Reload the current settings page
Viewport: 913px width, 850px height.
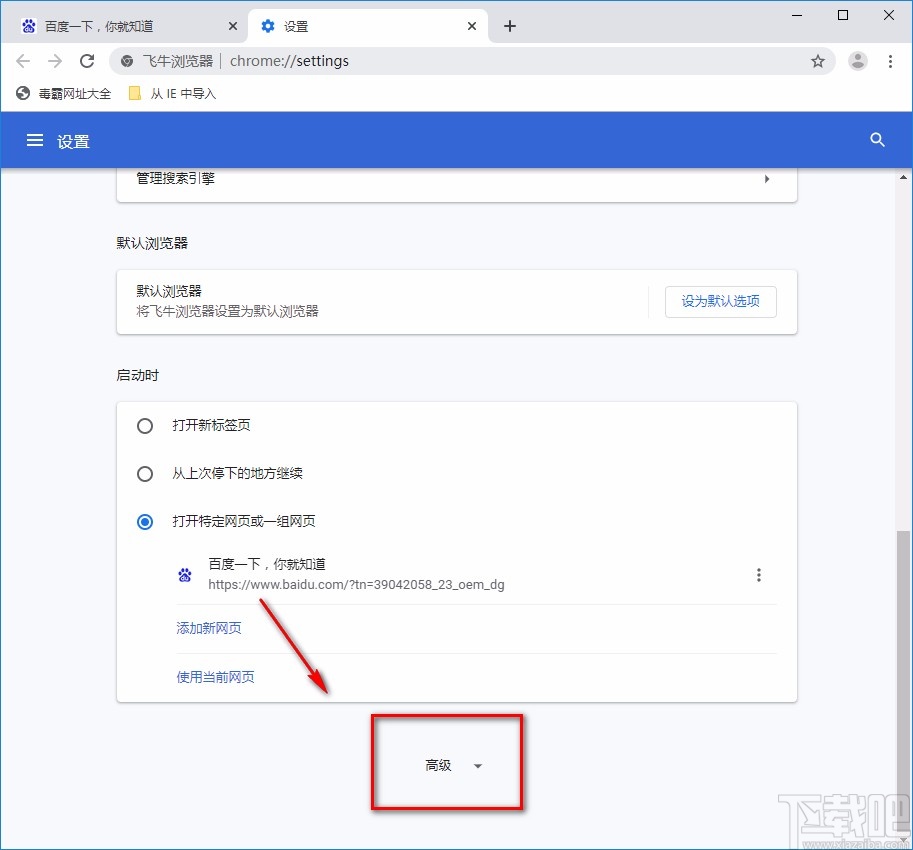point(87,61)
